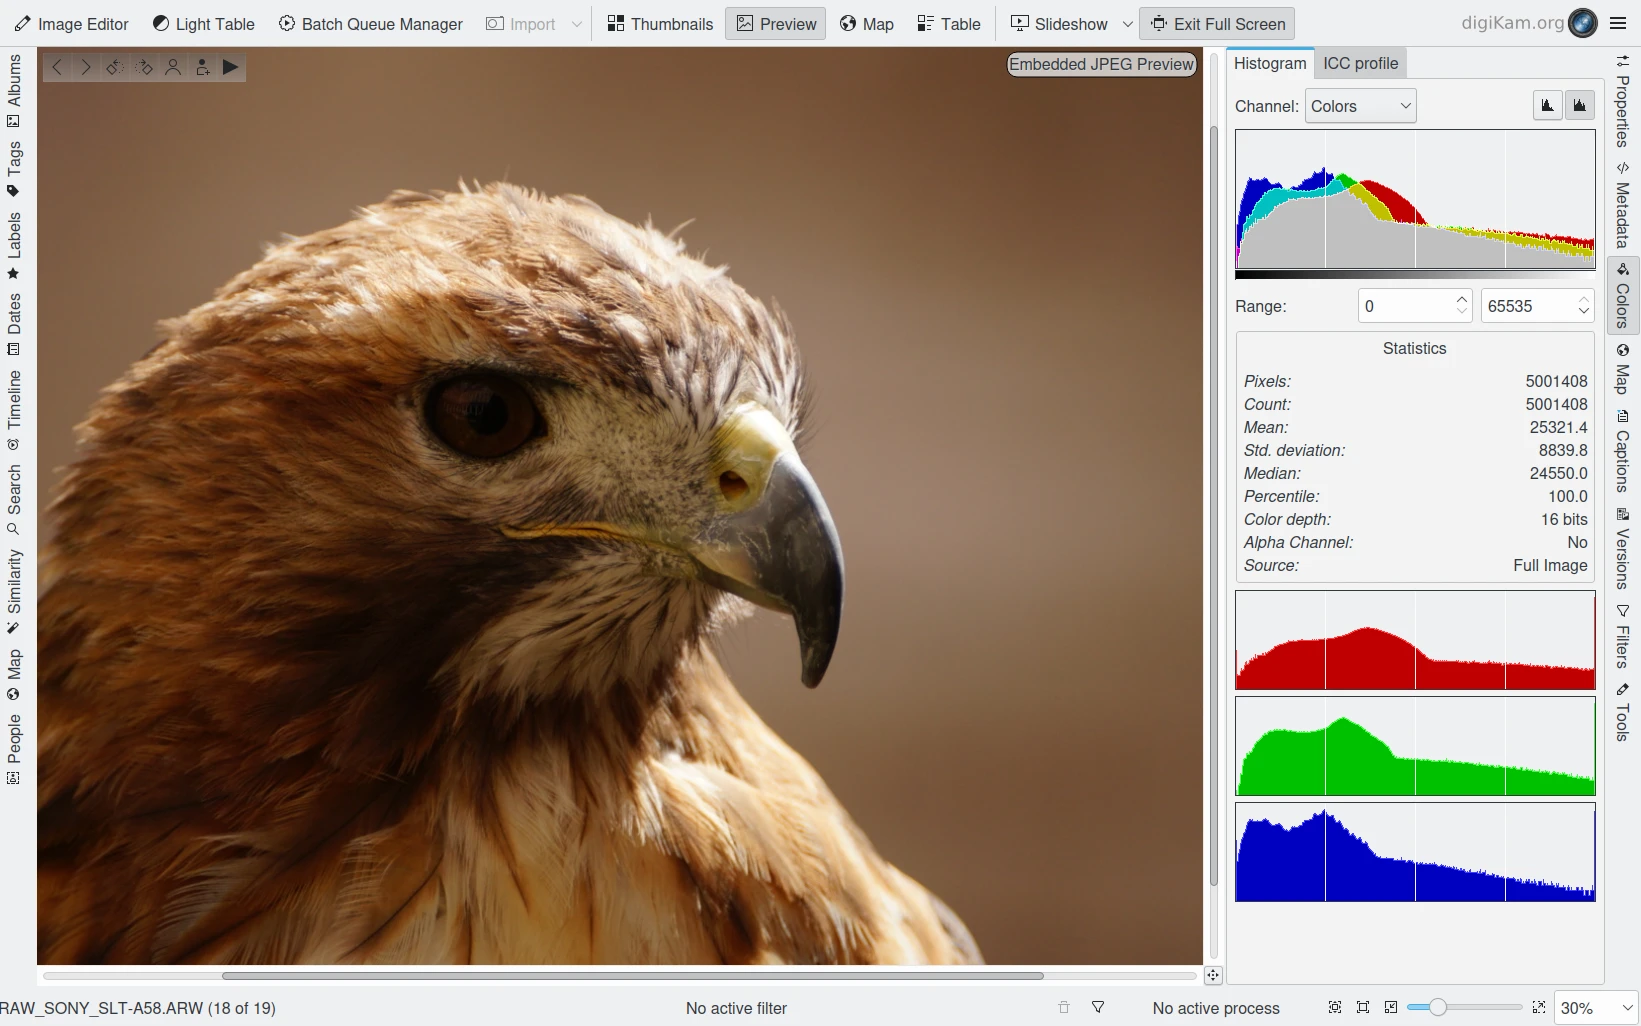The height and width of the screenshot is (1026, 1641).
Task: Open the hamburger main menu
Action: coord(1619,23)
